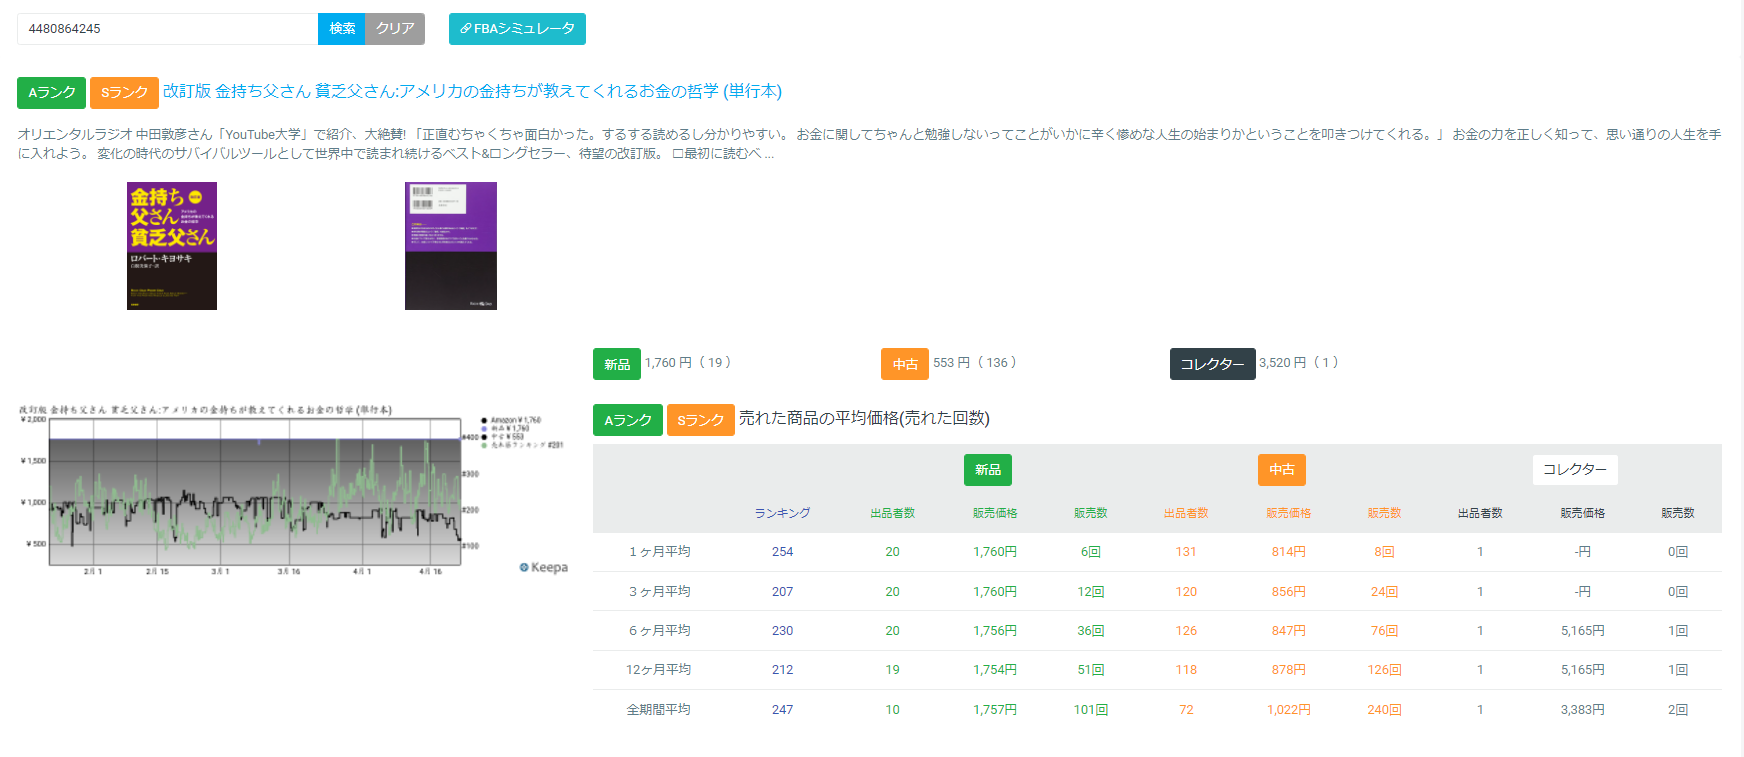Click the book description paragraph text
1744x757 pixels.
[x=869, y=144]
